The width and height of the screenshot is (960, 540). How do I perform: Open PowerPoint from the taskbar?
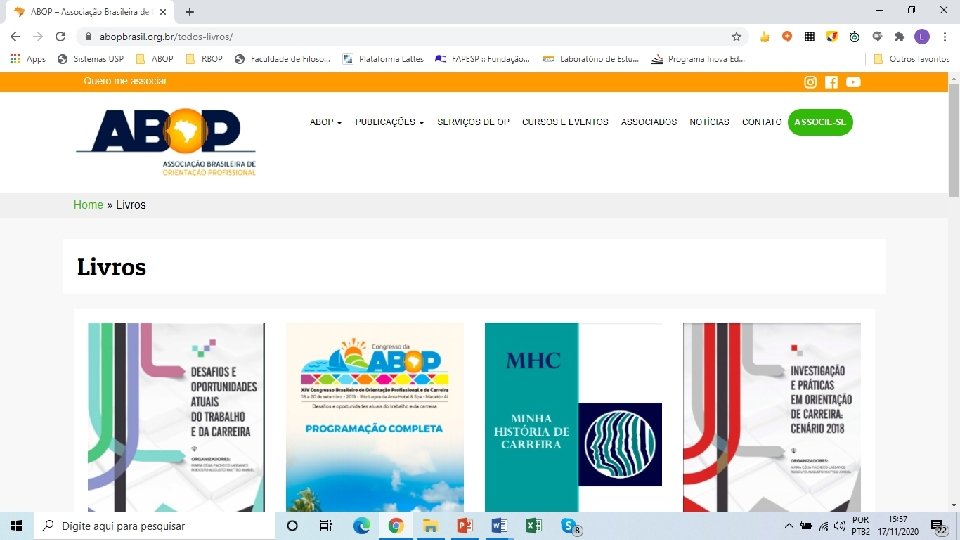pyautogui.click(x=465, y=526)
